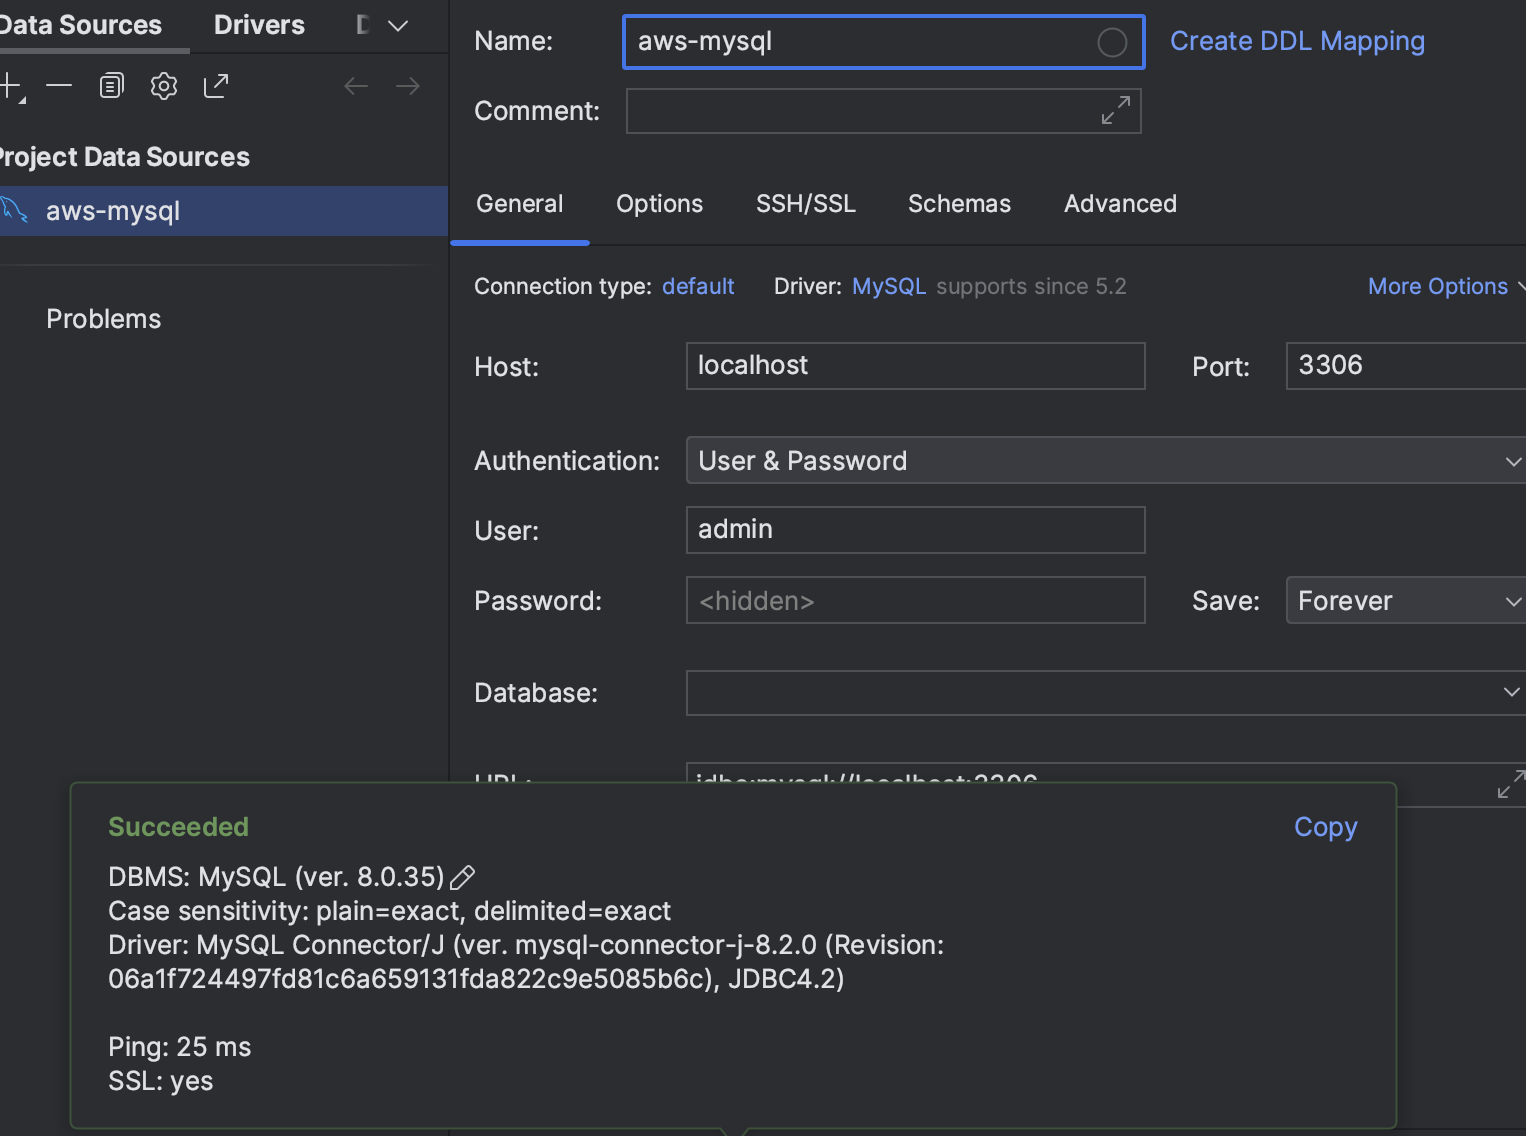Duplicate the selected data source
Screen dimensions: 1526x1136
(112, 86)
